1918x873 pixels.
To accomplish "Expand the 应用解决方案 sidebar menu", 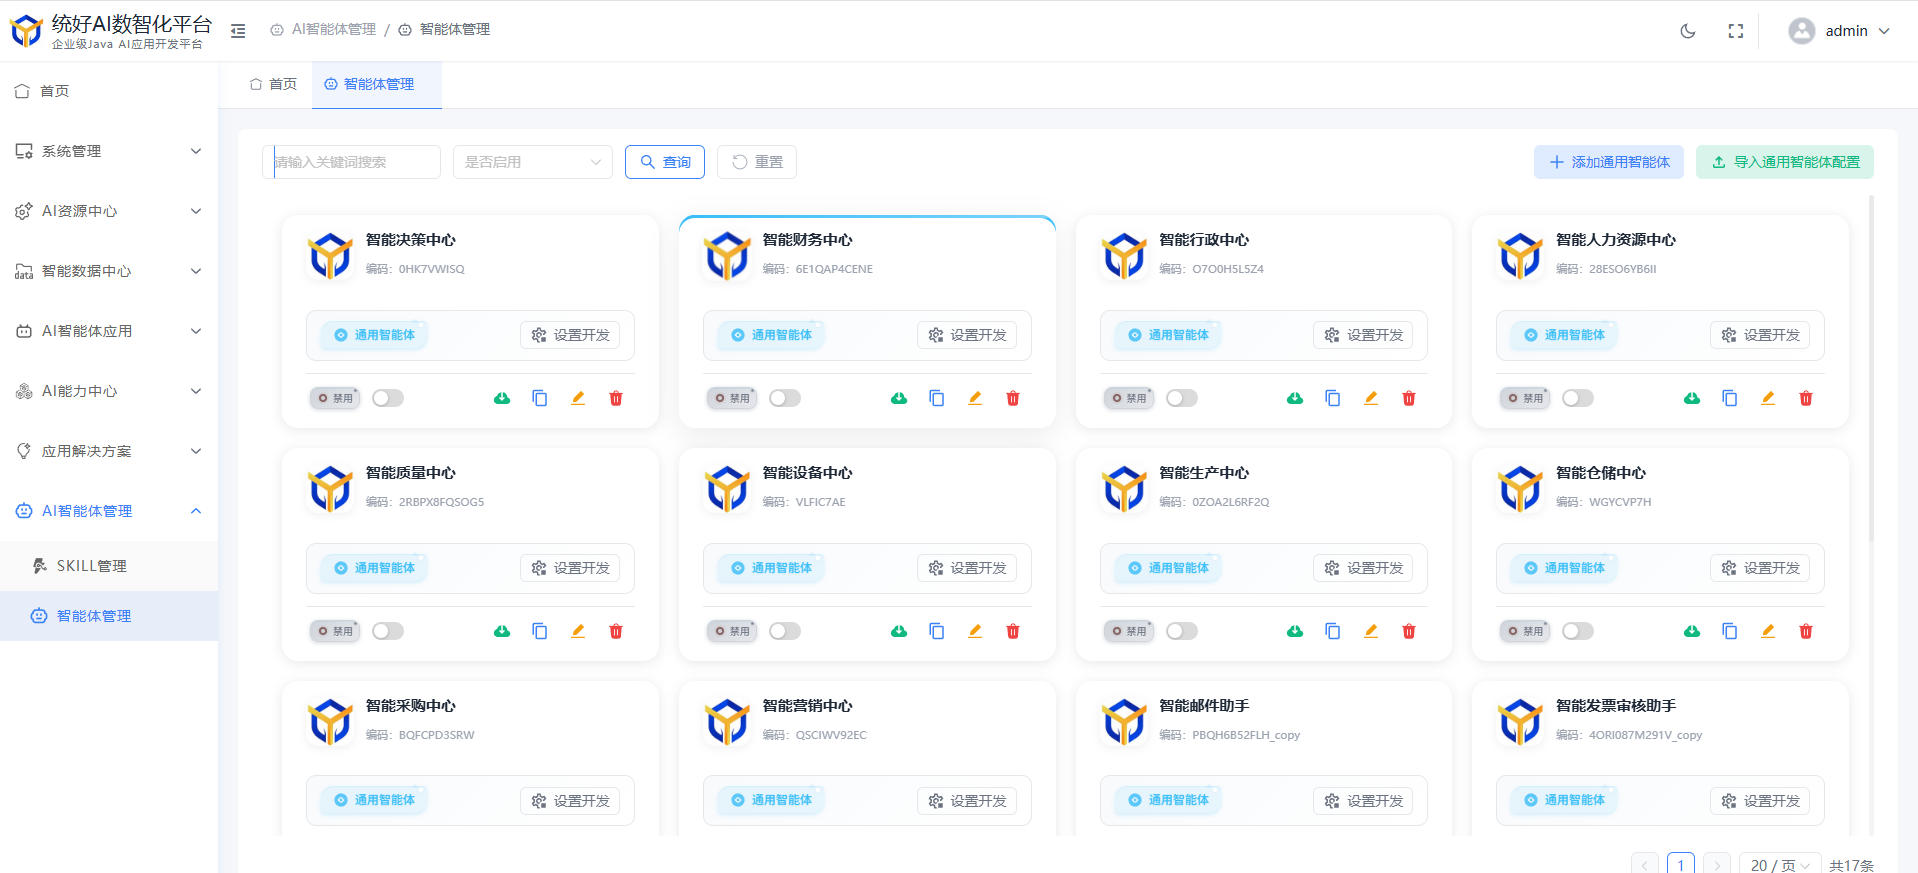I will [x=109, y=451].
